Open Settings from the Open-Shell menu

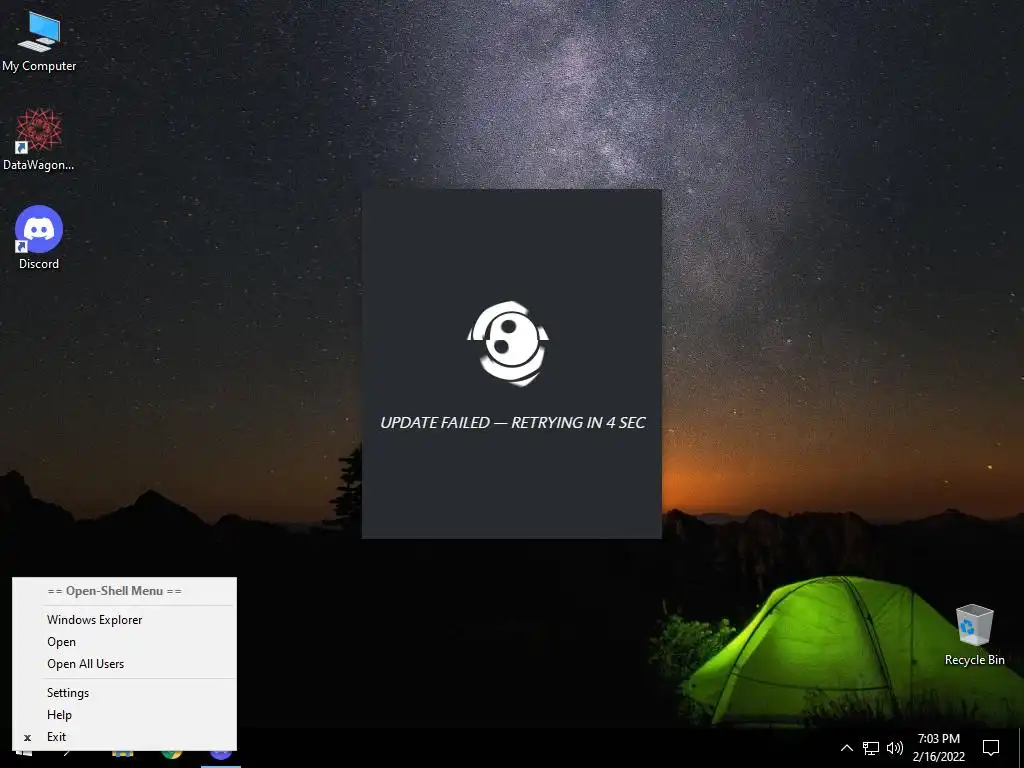pos(124,693)
